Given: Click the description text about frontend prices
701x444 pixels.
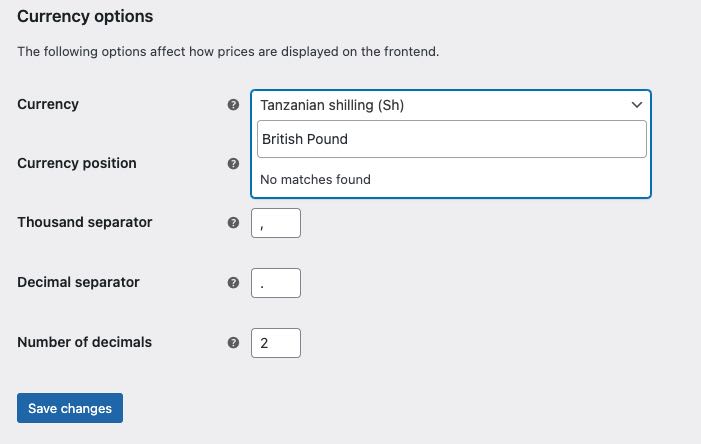Looking at the screenshot, I should point(228,50).
